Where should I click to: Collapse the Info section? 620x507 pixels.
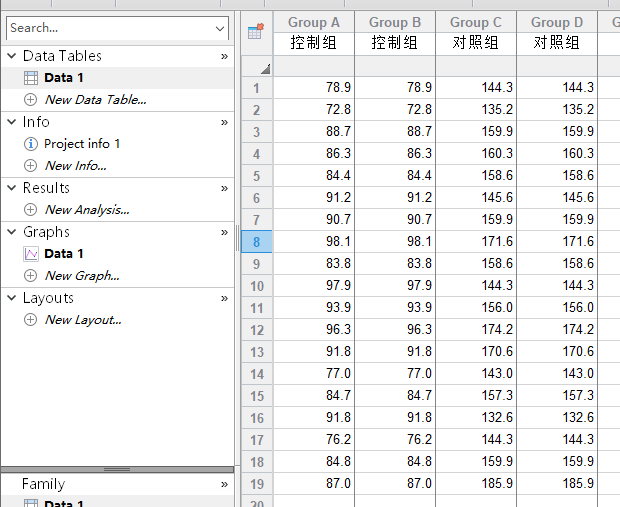tap(12, 122)
